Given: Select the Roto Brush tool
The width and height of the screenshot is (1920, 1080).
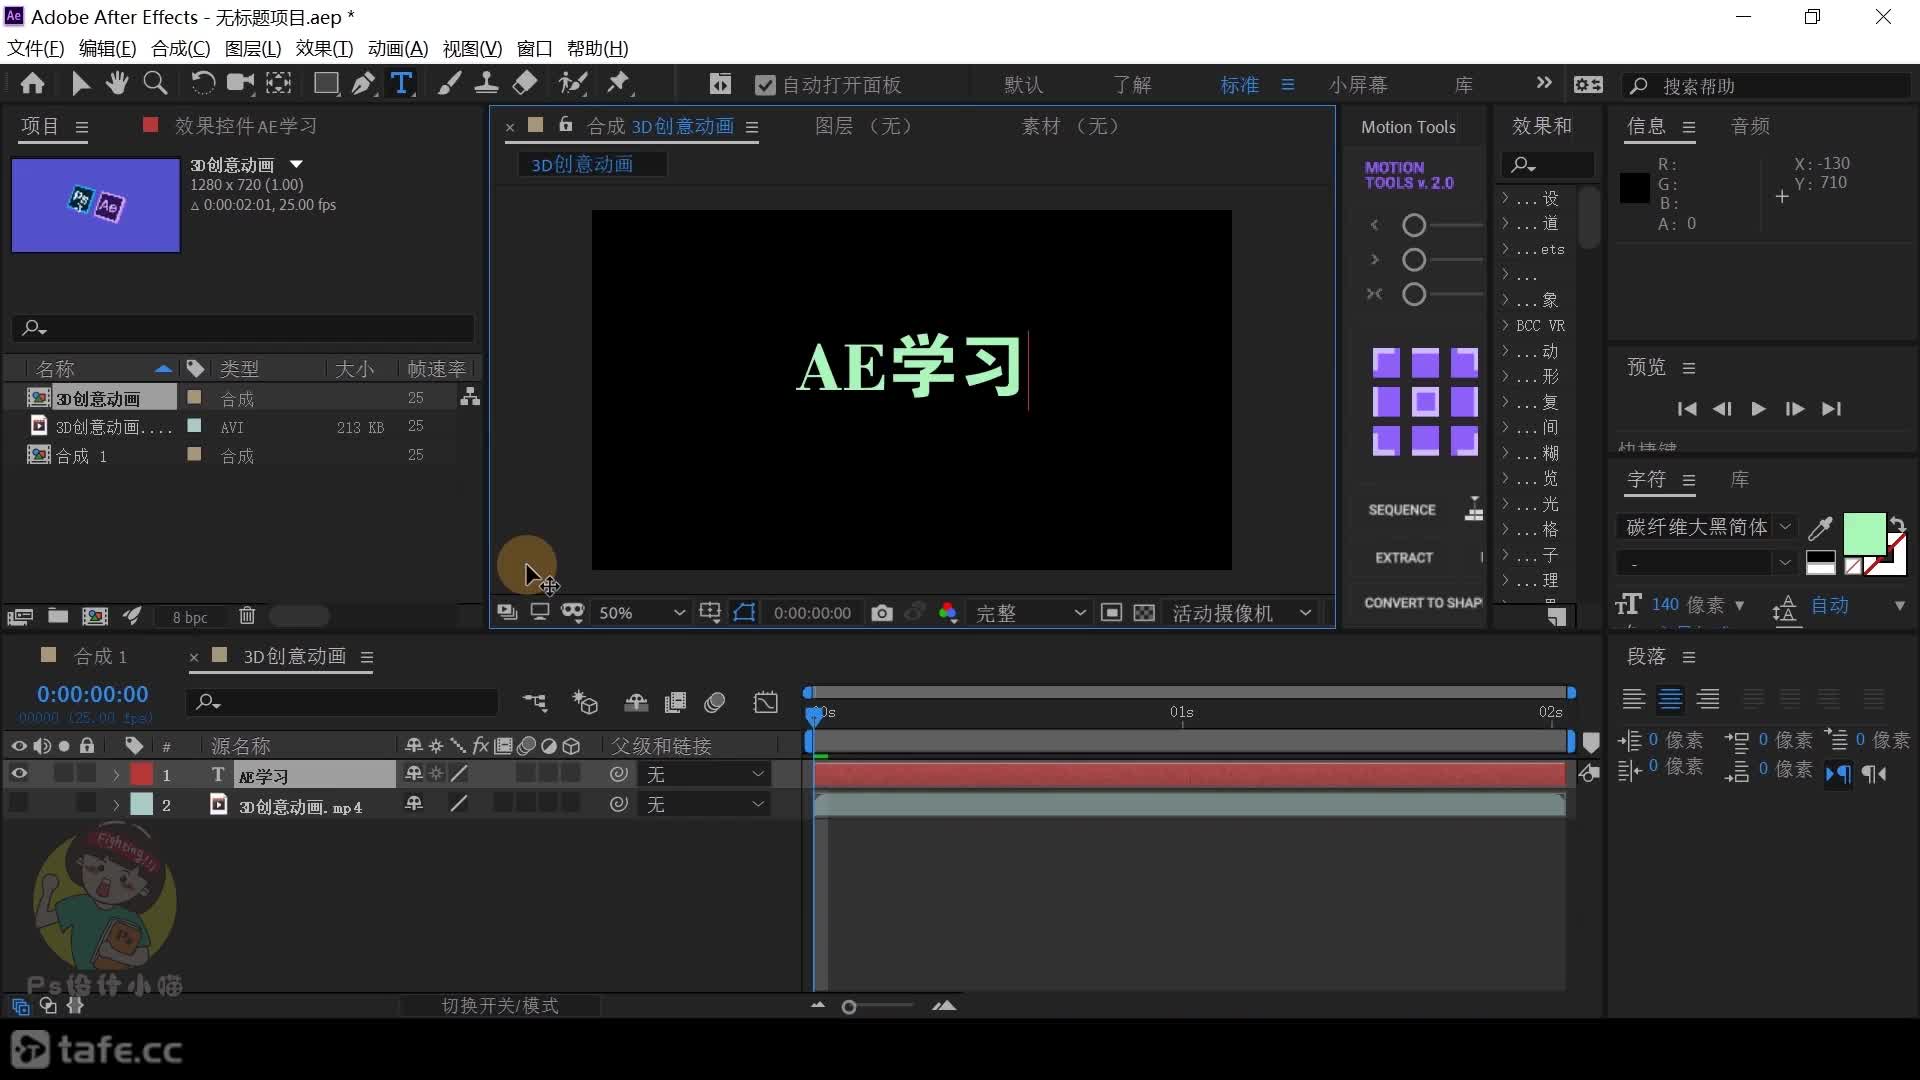Looking at the screenshot, I should [x=573, y=84].
